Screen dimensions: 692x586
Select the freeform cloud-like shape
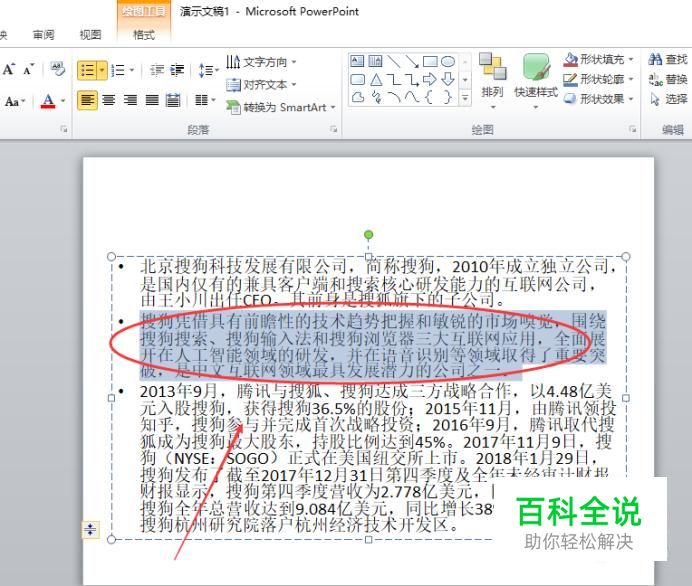[358, 97]
